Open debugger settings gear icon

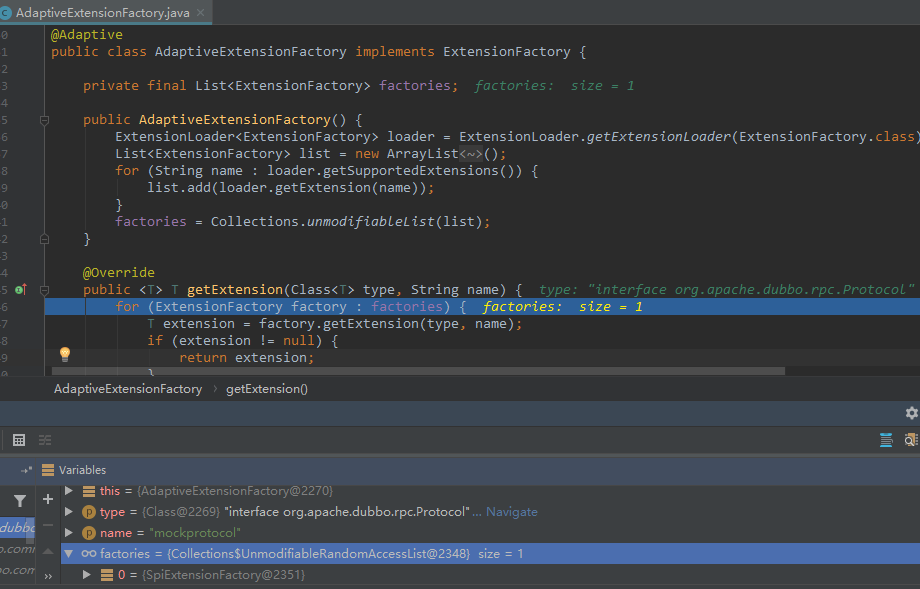pyautogui.click(x=911, y=413)
